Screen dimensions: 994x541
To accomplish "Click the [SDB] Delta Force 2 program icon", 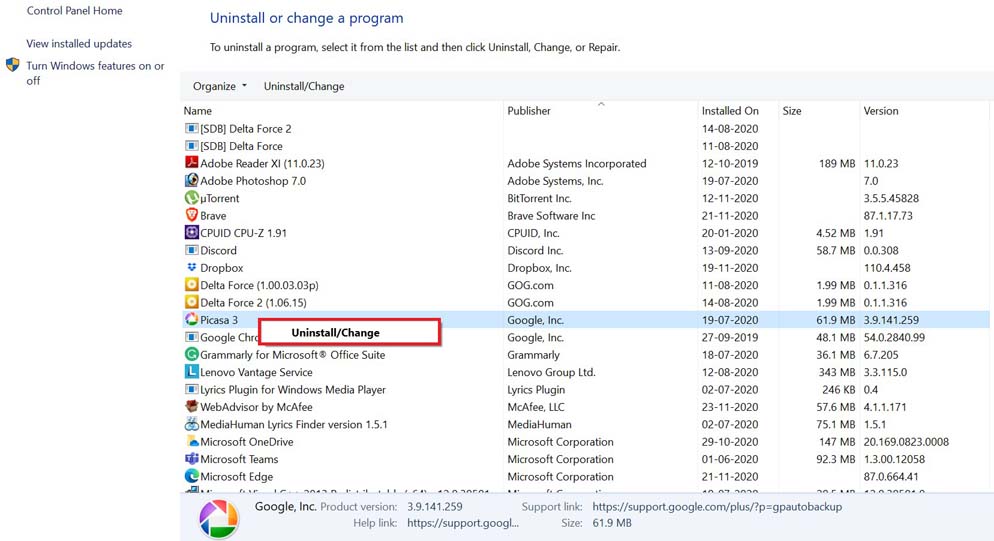I will pyautogui.click(x=191, y=128).
